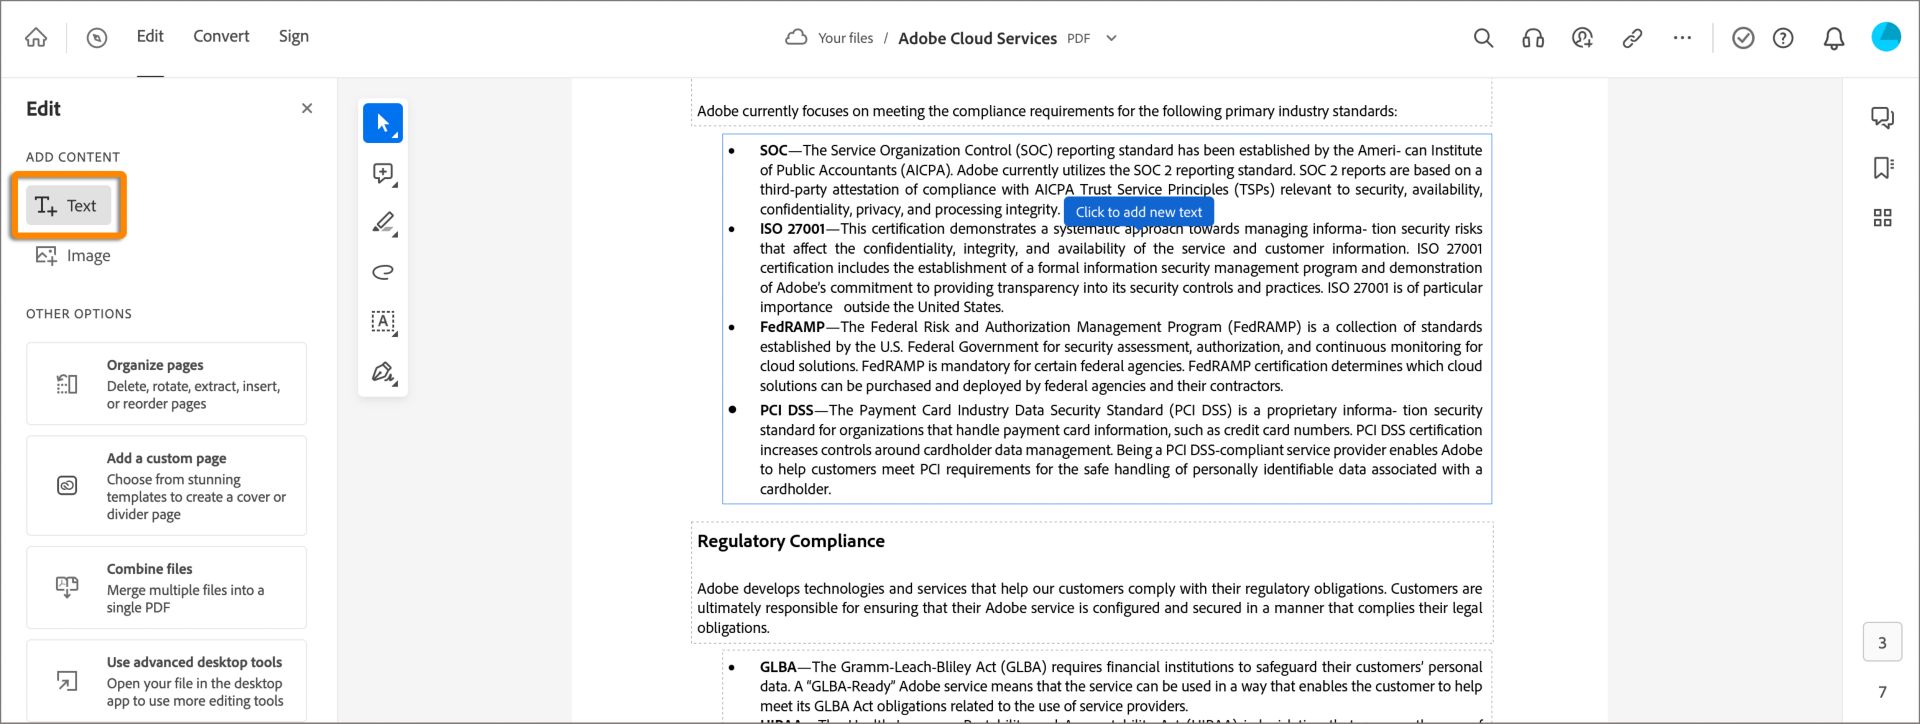Screen dimensions: 1920x724
Task: Click the Organize pages icon
Action: click(x=67, y=384)
